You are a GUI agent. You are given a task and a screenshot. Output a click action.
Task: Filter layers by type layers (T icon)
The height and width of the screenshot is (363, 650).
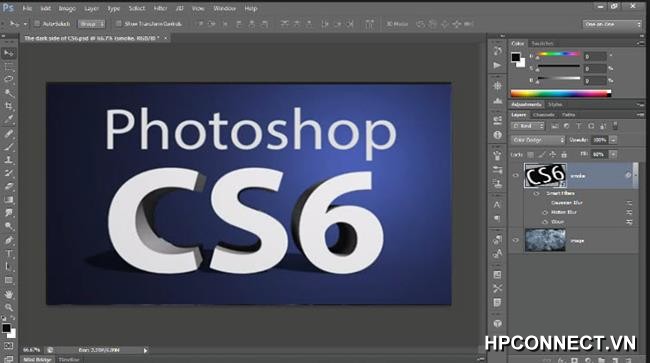(x=579, y=126)
